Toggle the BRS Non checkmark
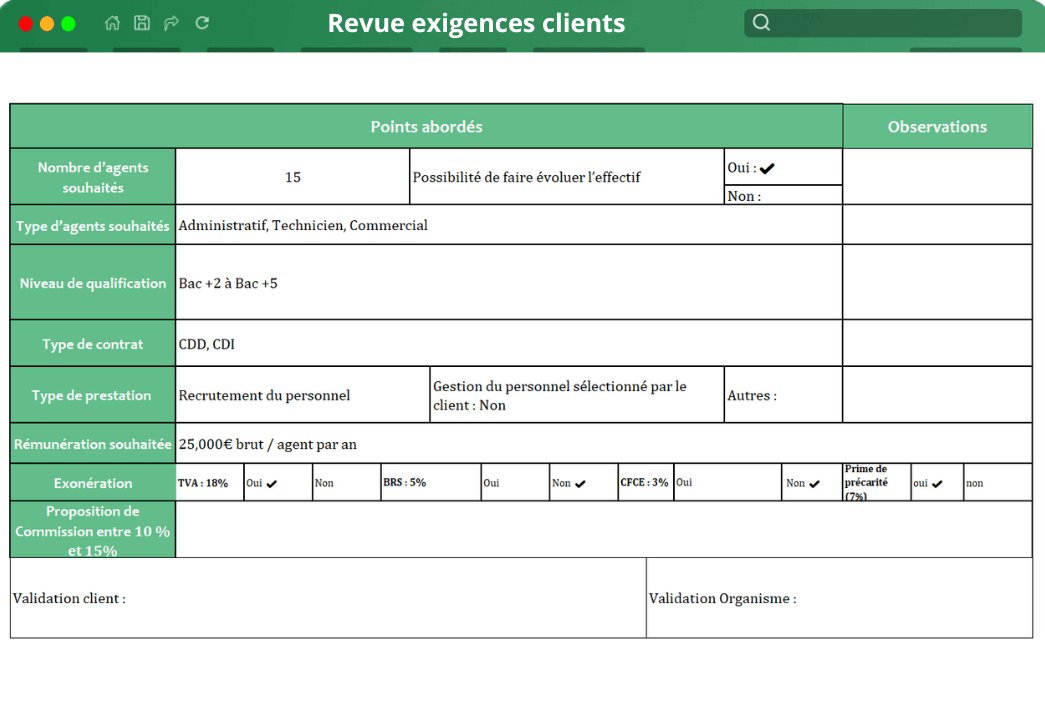 583,482
